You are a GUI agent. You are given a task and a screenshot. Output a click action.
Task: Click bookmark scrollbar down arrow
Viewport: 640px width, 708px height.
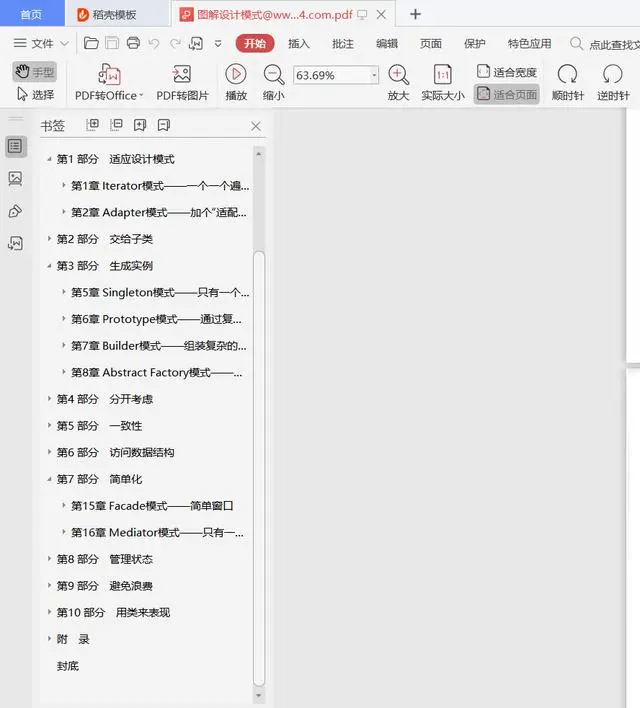click(x=259, y=696)
